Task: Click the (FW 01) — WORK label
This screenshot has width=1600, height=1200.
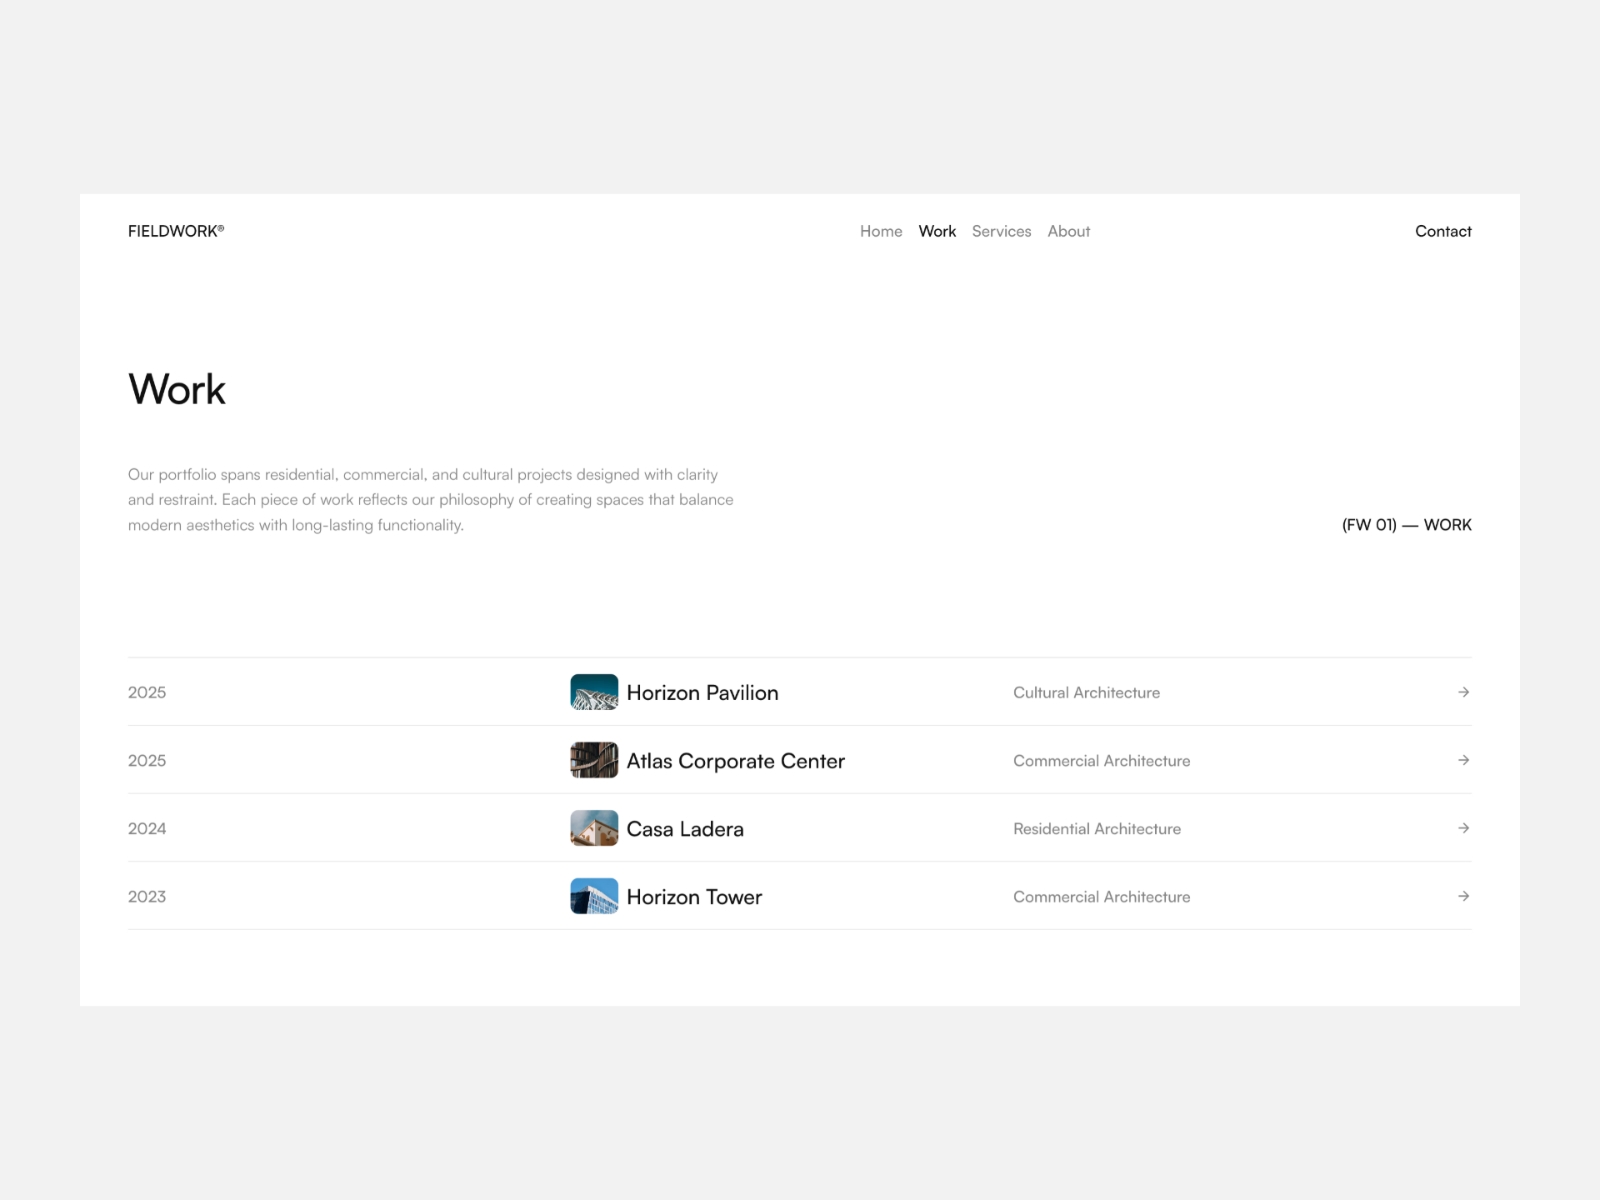Action: [1406, 524]
